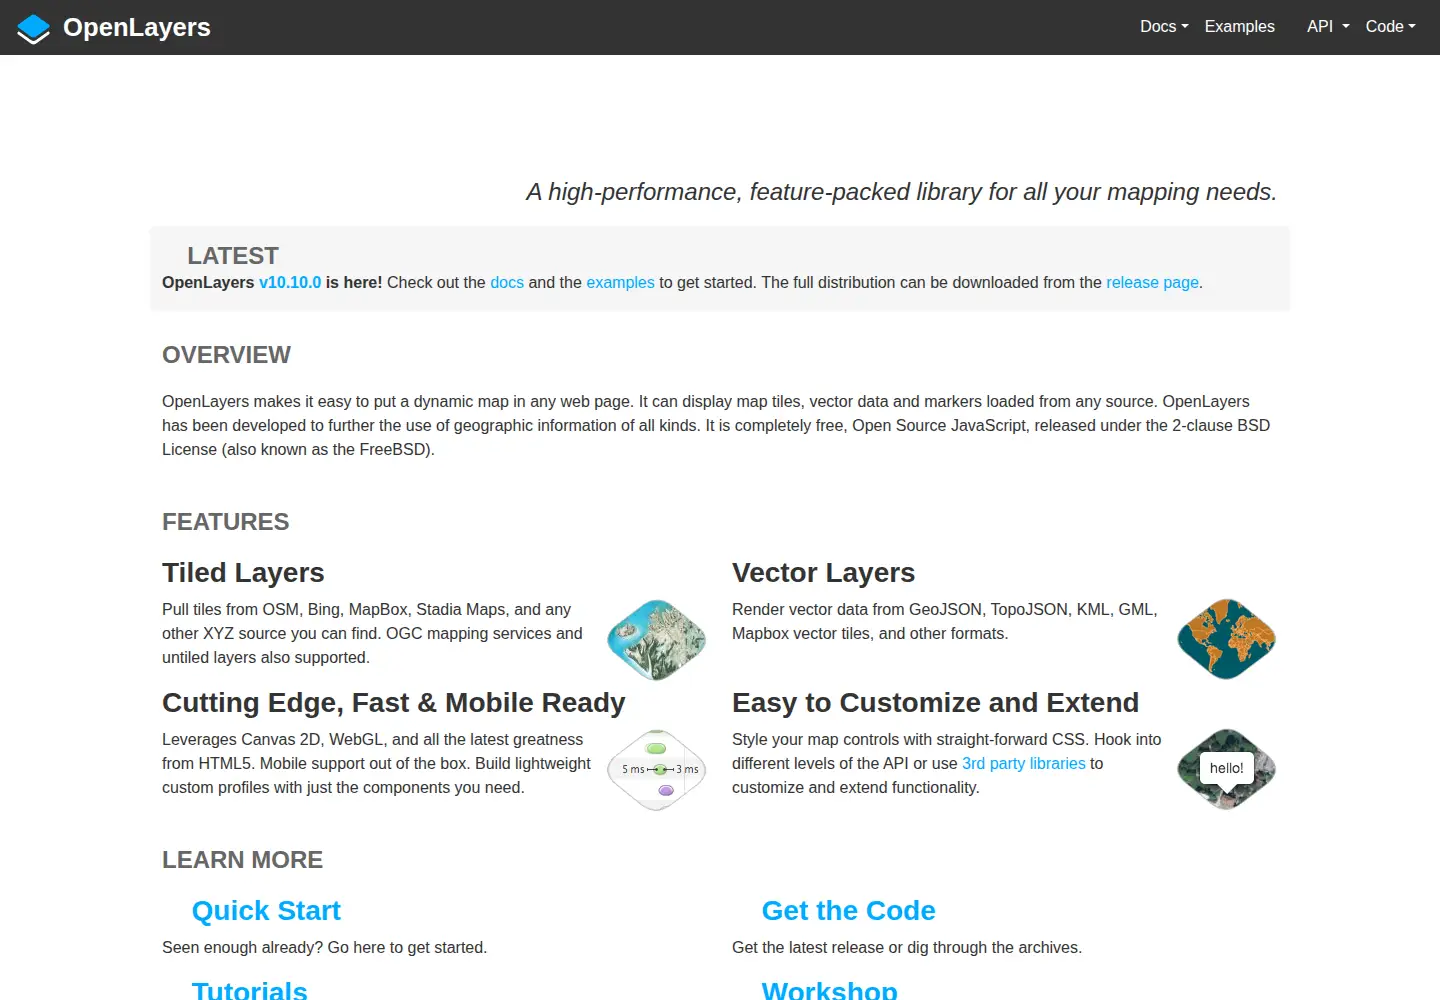Viewport: 1440px width, 1000px height.
Task: Click the OVERVIEW section heading
Action: pos(226,355)
